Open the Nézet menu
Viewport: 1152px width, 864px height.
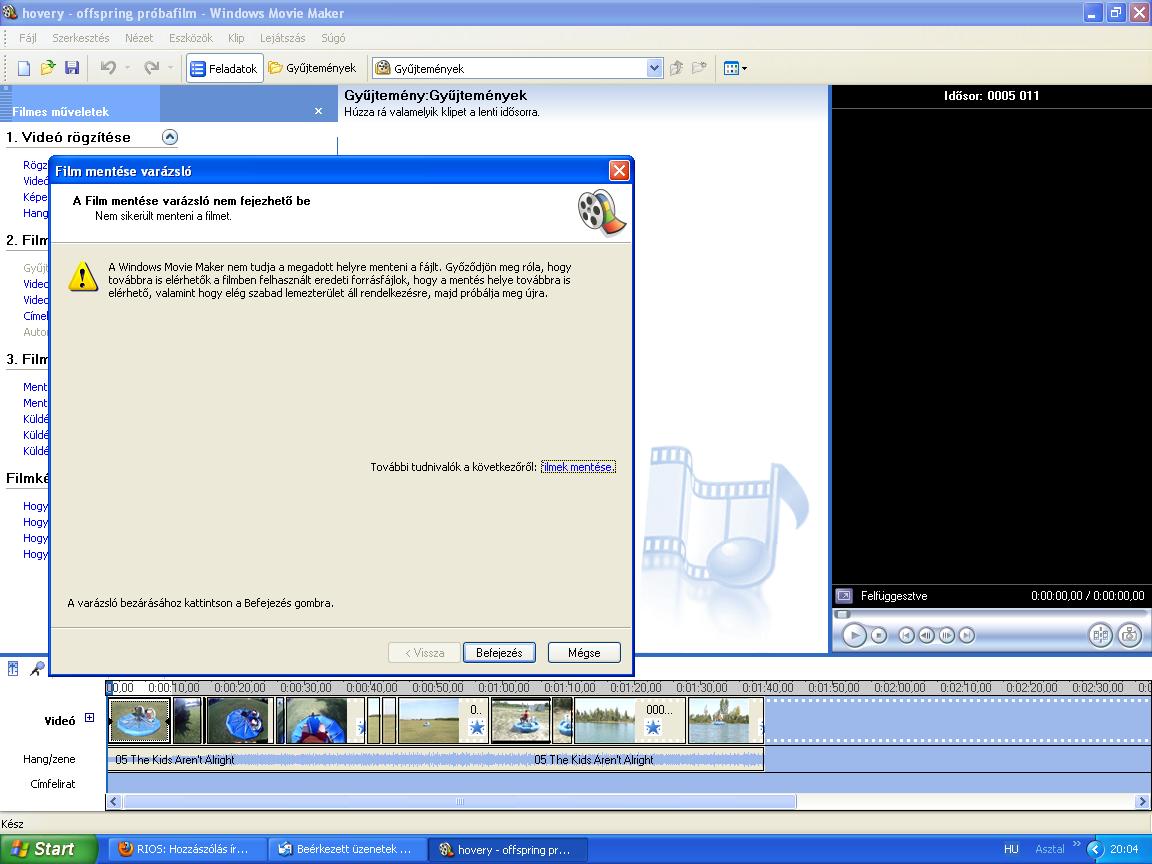click(139, 38)
